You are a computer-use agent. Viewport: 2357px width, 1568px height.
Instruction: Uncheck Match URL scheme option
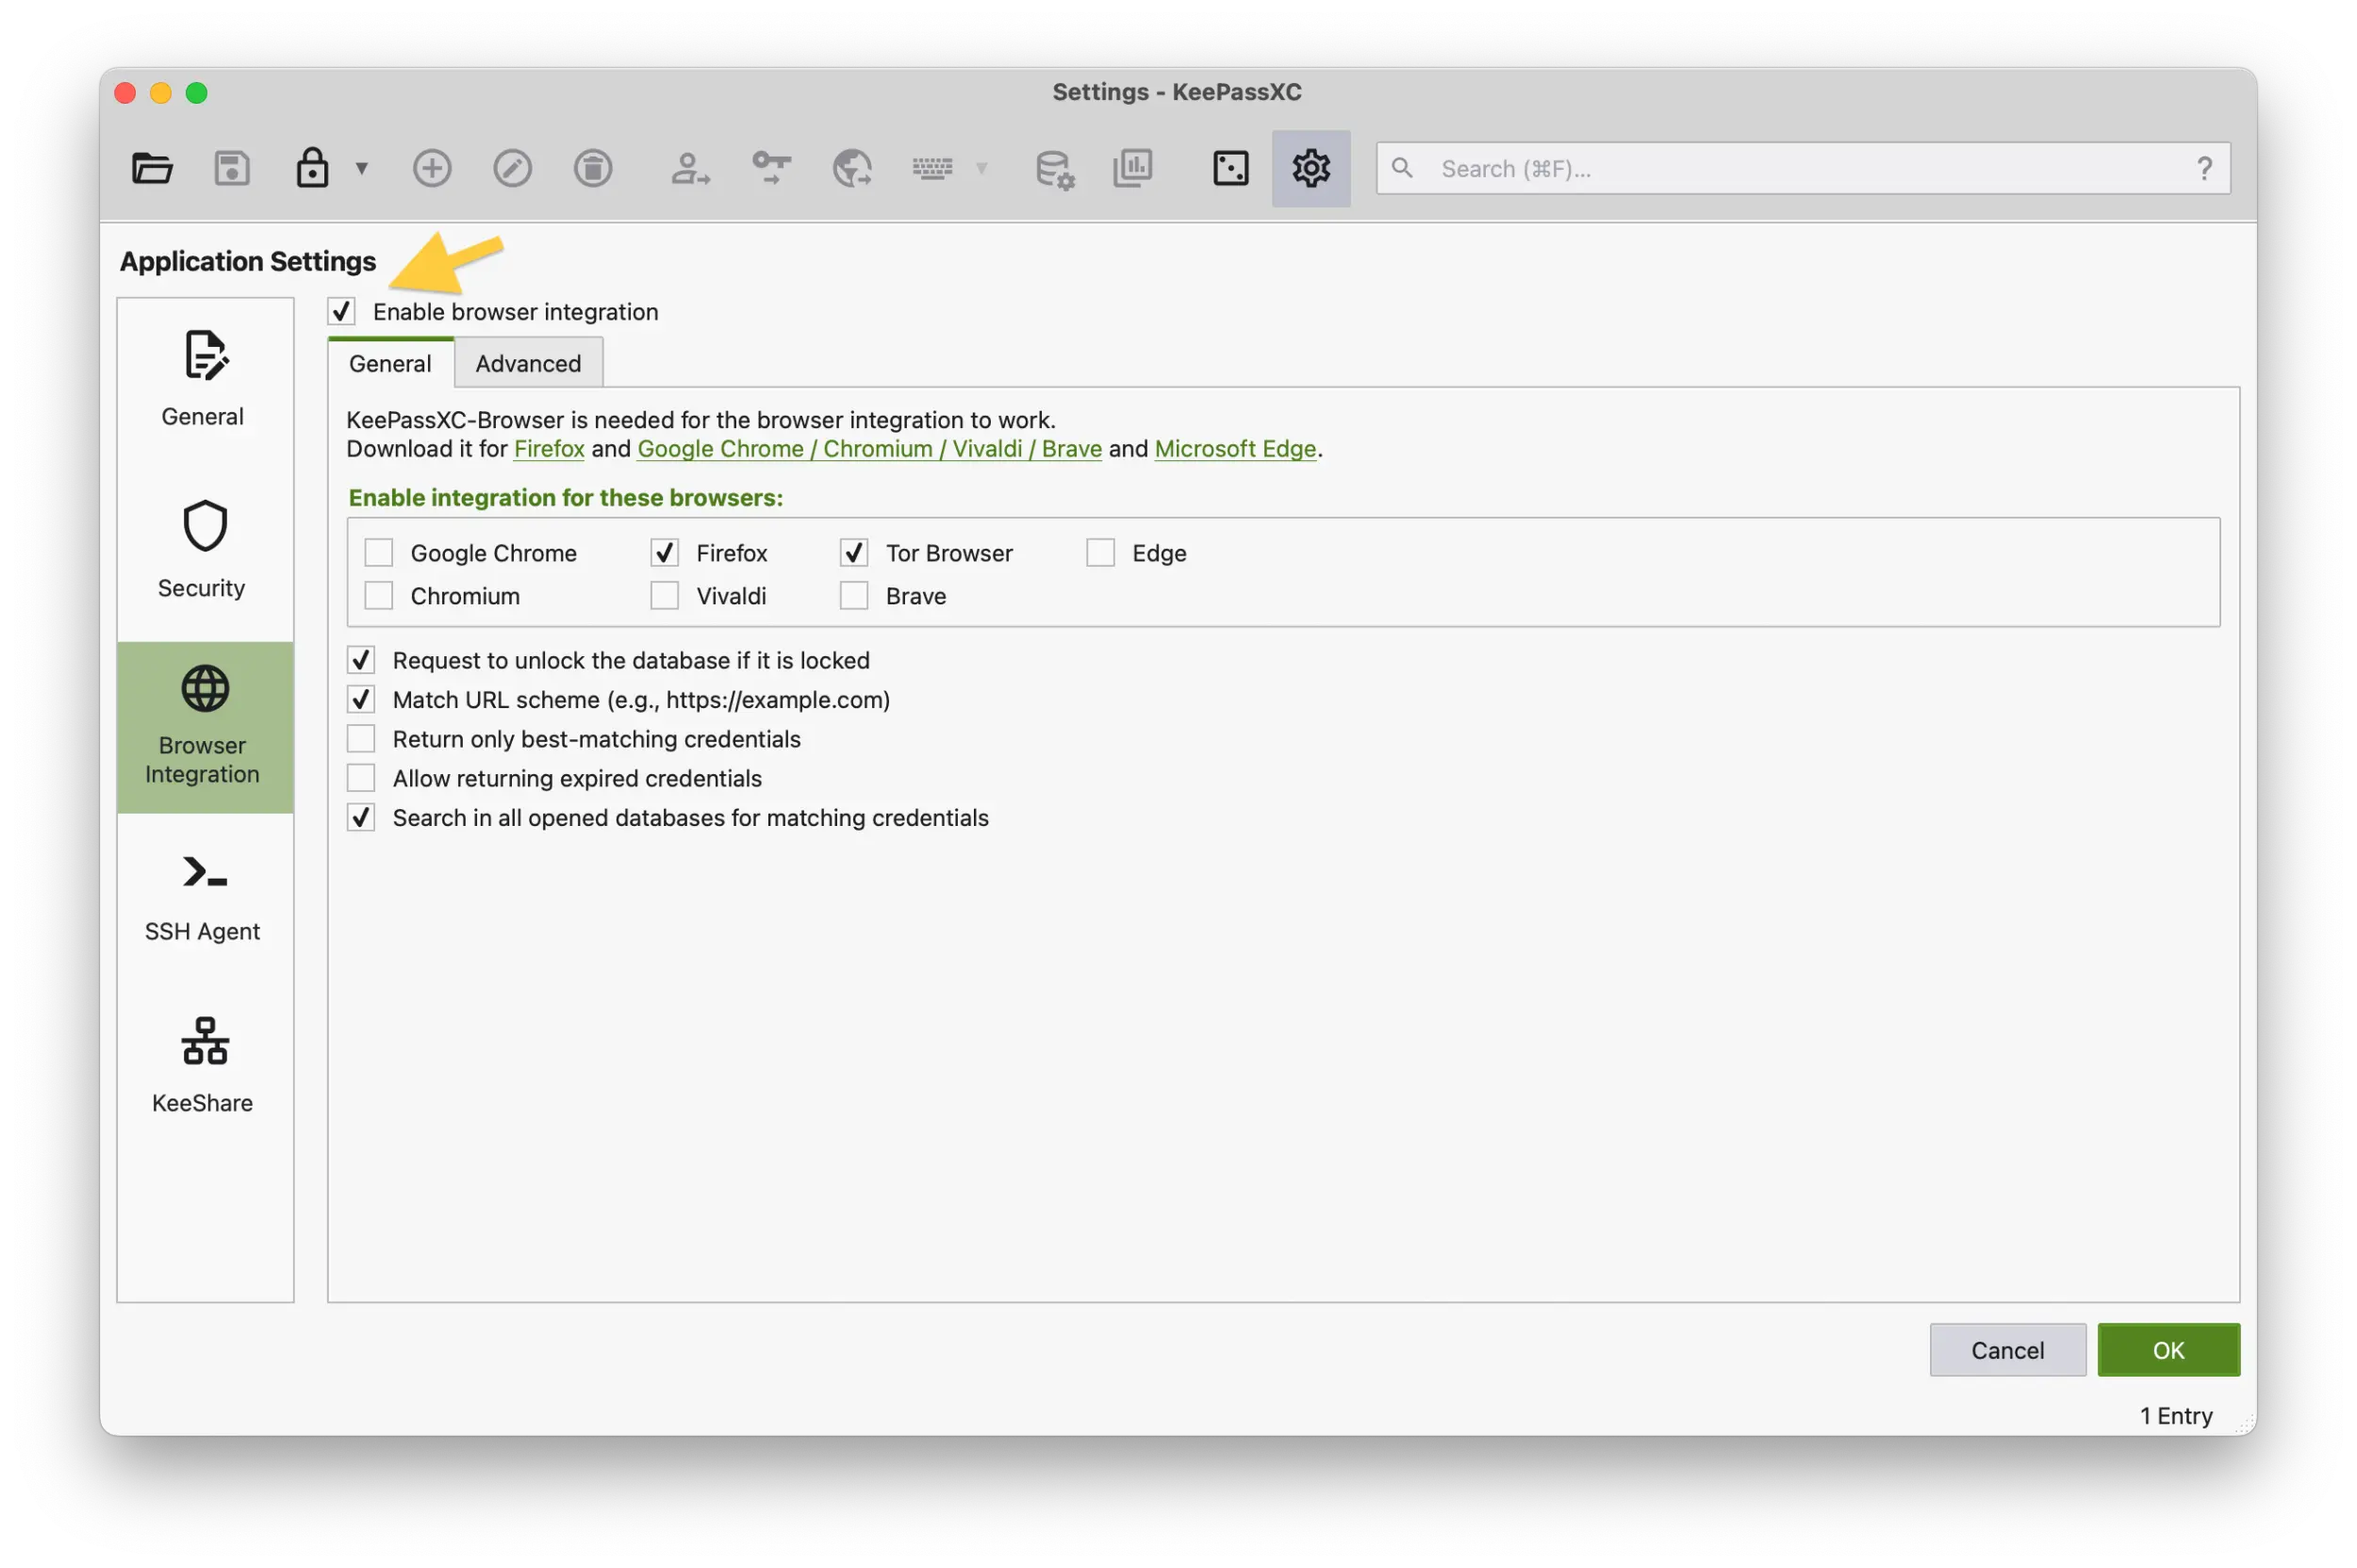point(361,699)
